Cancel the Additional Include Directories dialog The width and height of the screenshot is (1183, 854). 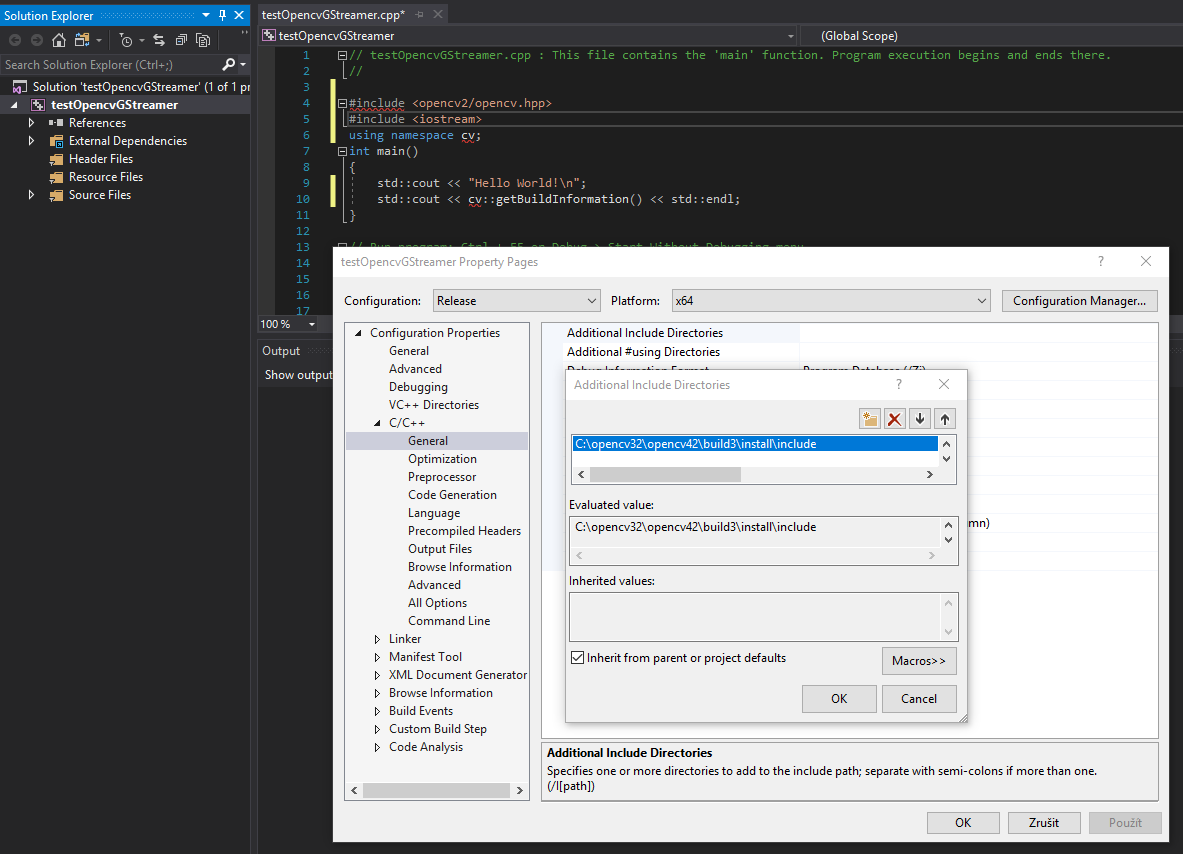pos(919,699)
